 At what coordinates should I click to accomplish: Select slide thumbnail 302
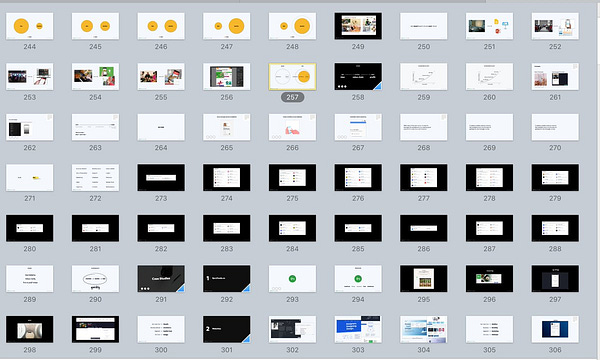coord(292,329)
